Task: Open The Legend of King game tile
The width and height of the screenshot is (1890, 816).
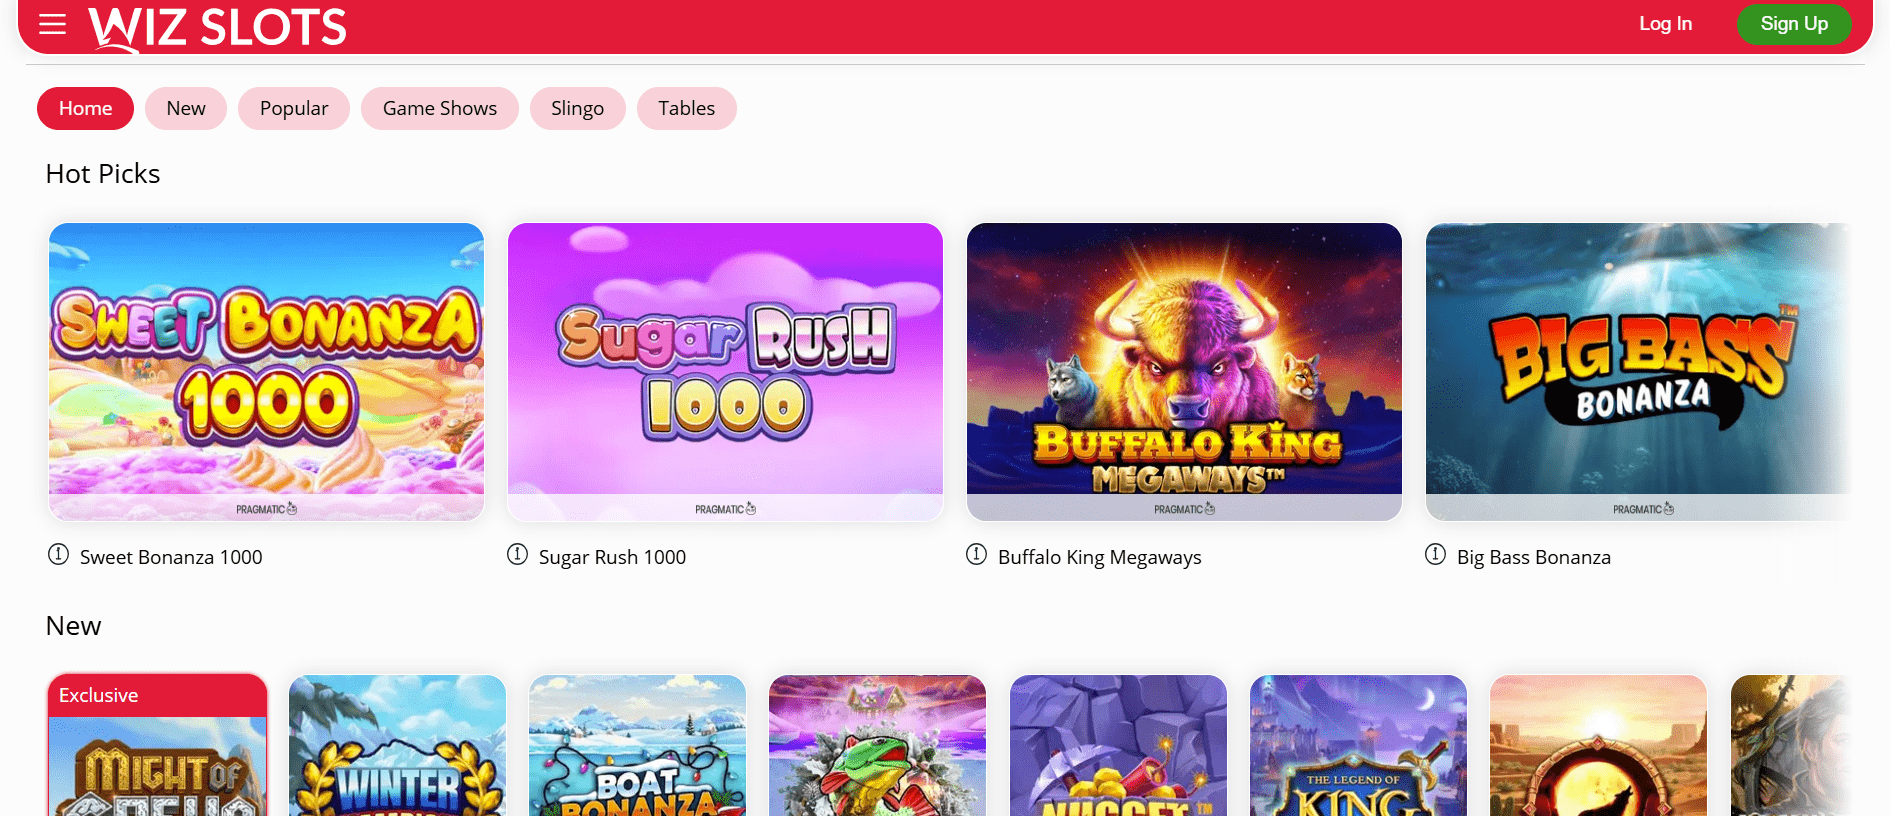Action: click(1358, 745)
